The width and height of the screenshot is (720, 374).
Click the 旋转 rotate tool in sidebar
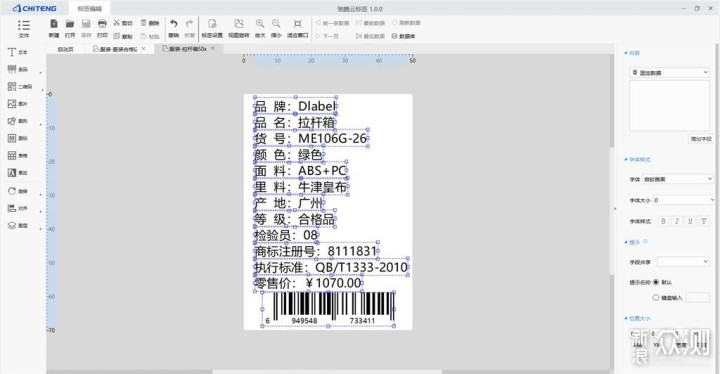[18, 191]
